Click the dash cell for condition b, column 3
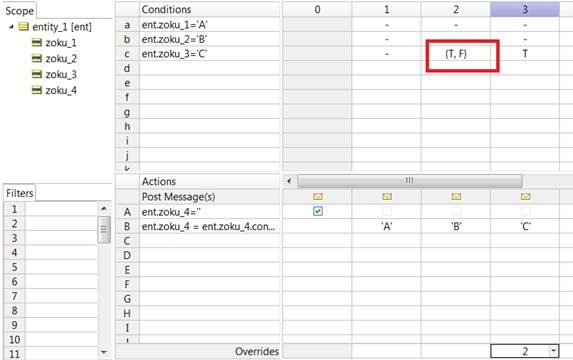Image resolution: width=573 pixels, height=360 pixels. (525, 39)
